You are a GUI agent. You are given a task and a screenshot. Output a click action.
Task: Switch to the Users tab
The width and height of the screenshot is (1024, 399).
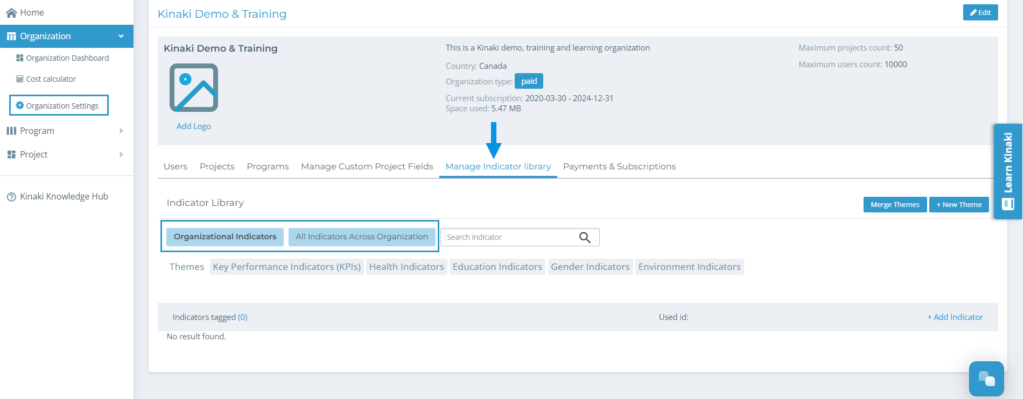(x=176, y=167)
